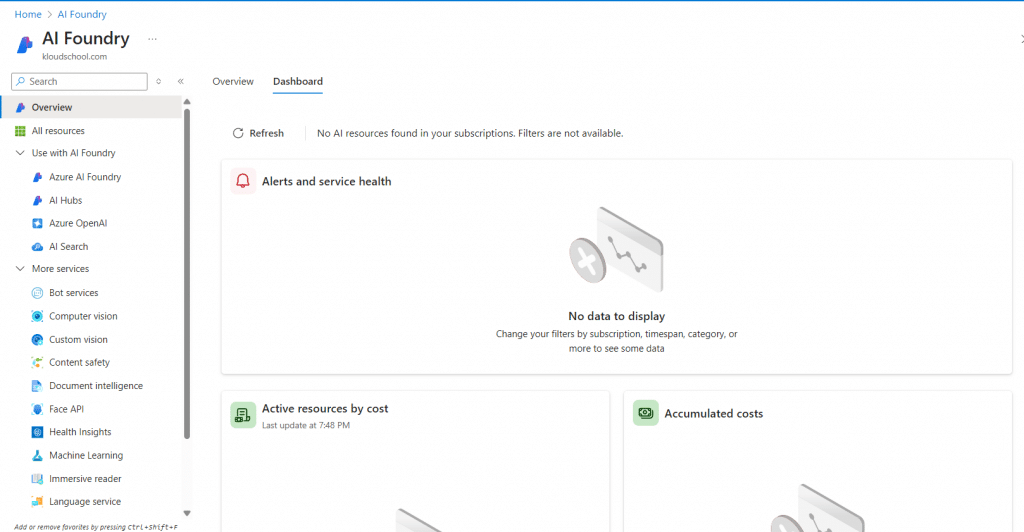Click 'No AI resources found' message
The width and height of the screenshot is (1024, 532).
[470, 133]
